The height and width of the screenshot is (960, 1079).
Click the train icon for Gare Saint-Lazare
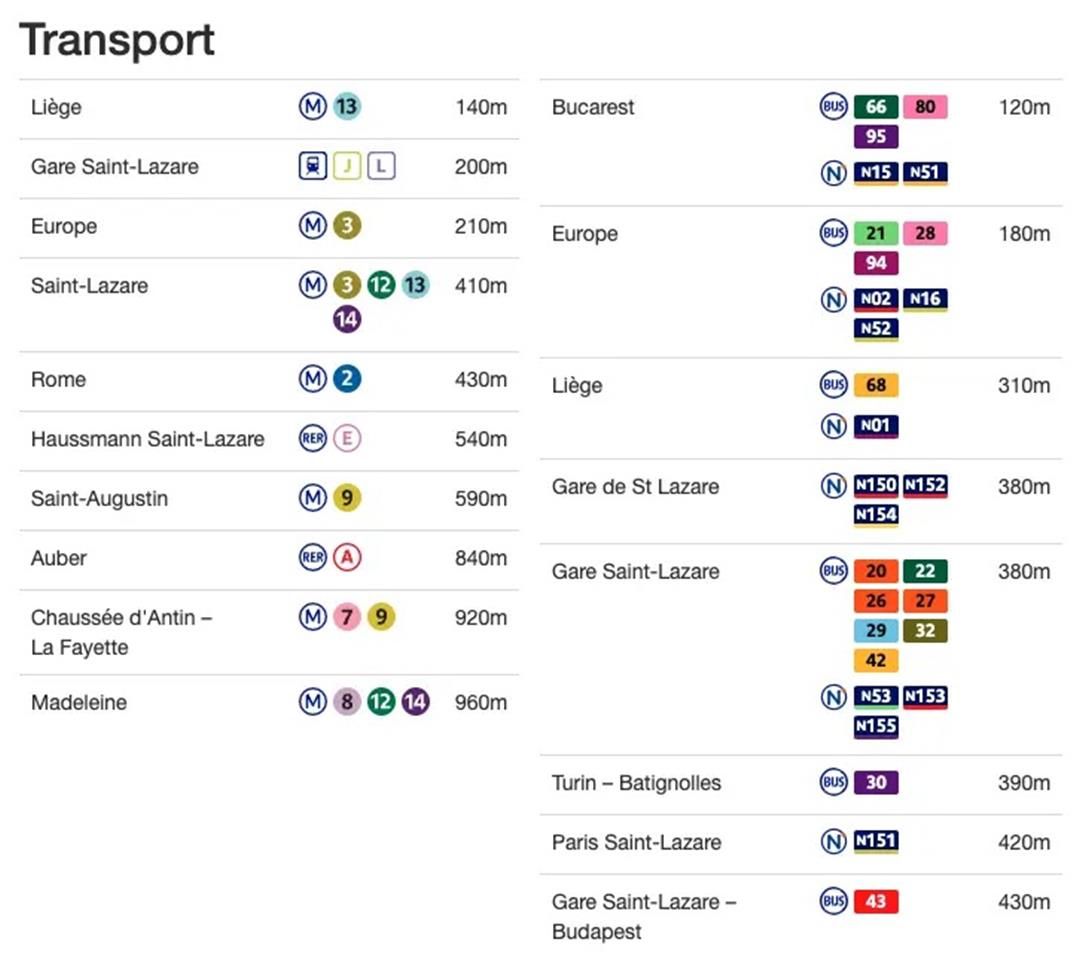(313, 167)
